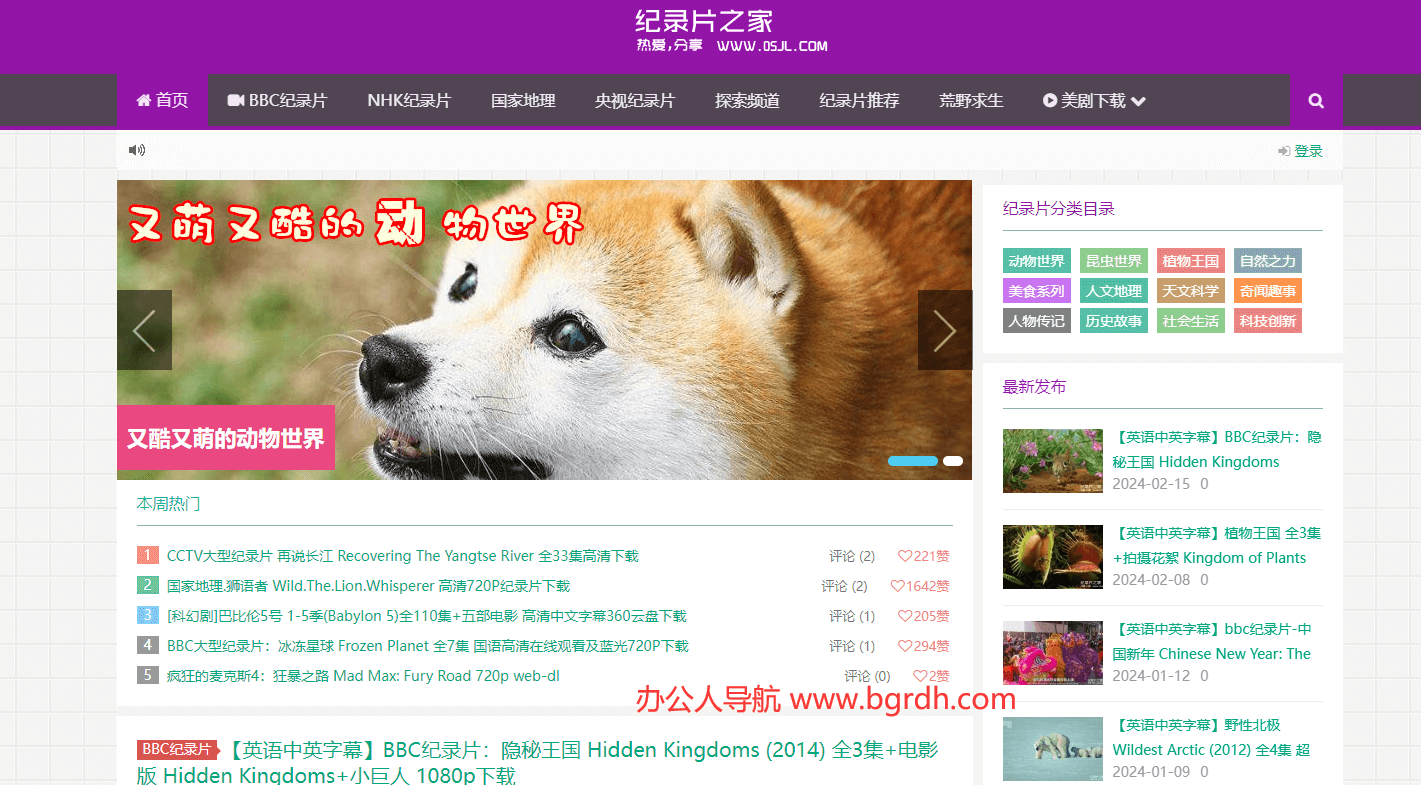The width and height of the screenshot is (1421, 785).
Task: Open 中国新年 Chinese New Year thumbnail
Action: pos(1053,653)
